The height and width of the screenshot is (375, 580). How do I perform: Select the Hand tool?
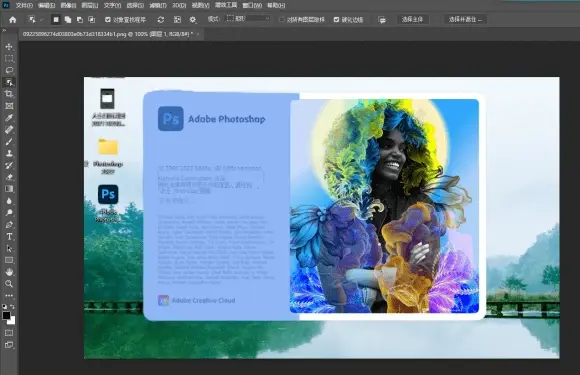[x=9, y=272]
